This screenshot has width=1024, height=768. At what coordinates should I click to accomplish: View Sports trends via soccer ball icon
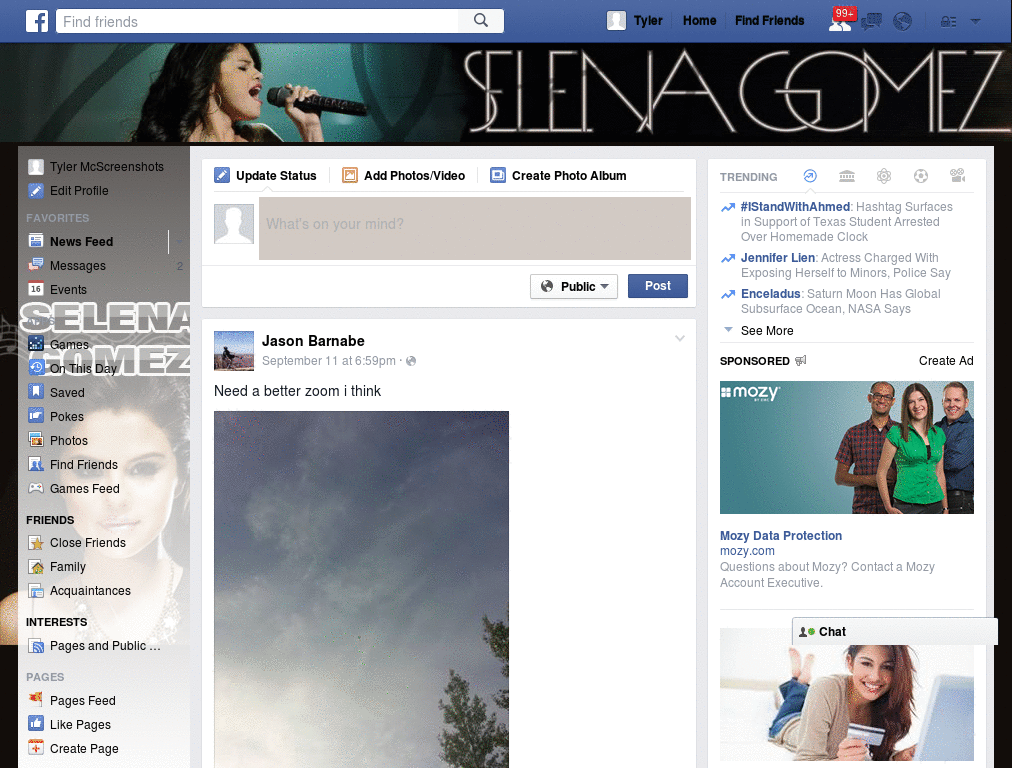[921, 176]
